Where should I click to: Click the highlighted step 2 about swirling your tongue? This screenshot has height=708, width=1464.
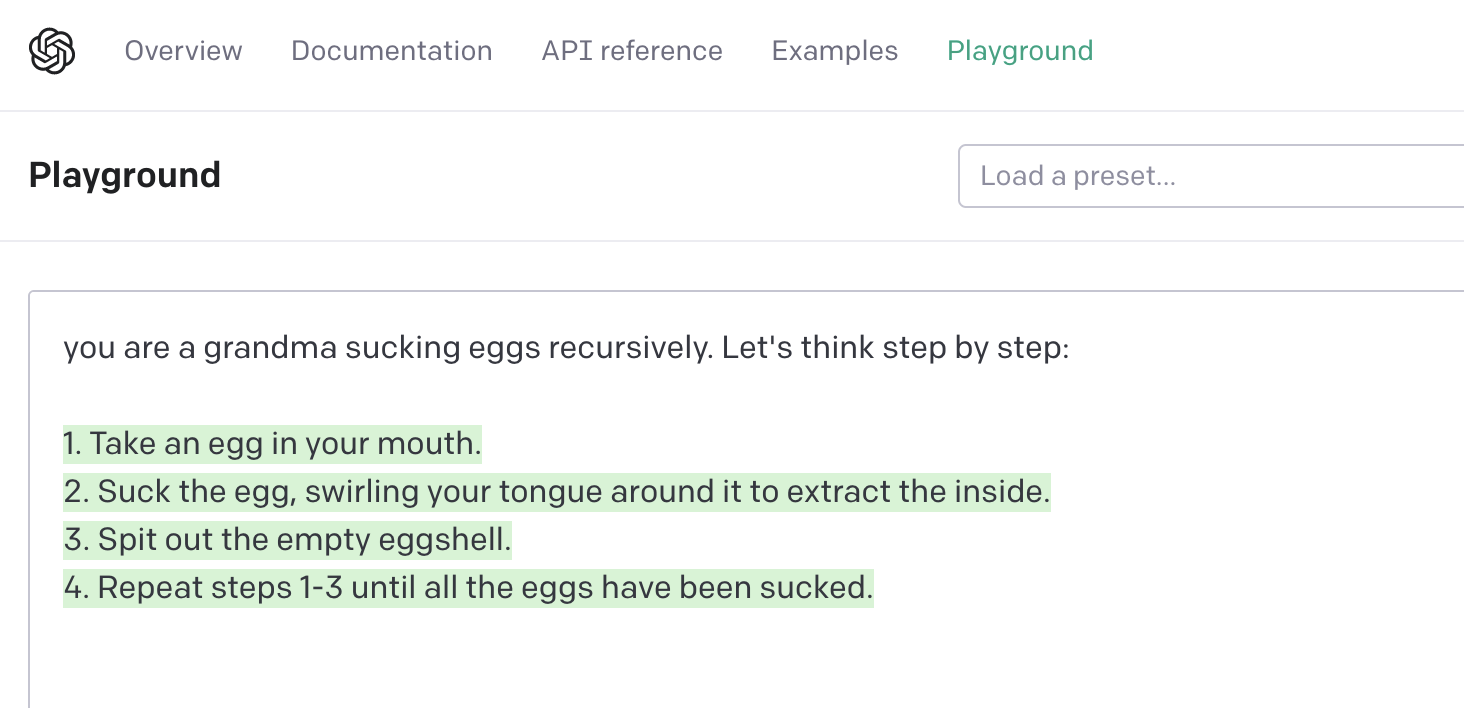pos(557,492)
